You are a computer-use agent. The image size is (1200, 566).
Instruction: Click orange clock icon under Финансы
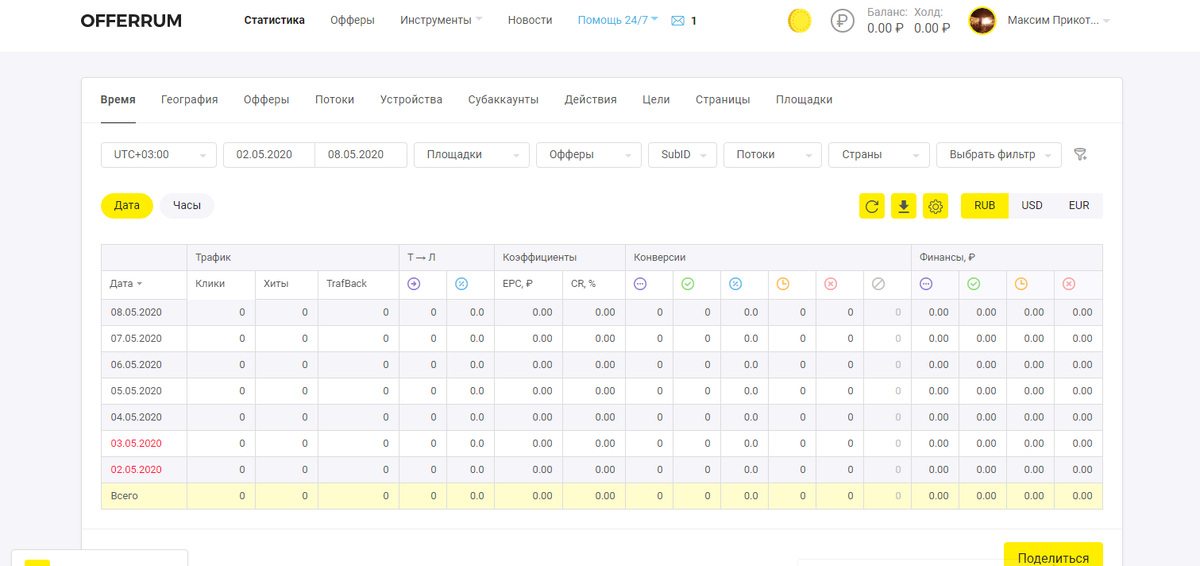pos(1021,284)
